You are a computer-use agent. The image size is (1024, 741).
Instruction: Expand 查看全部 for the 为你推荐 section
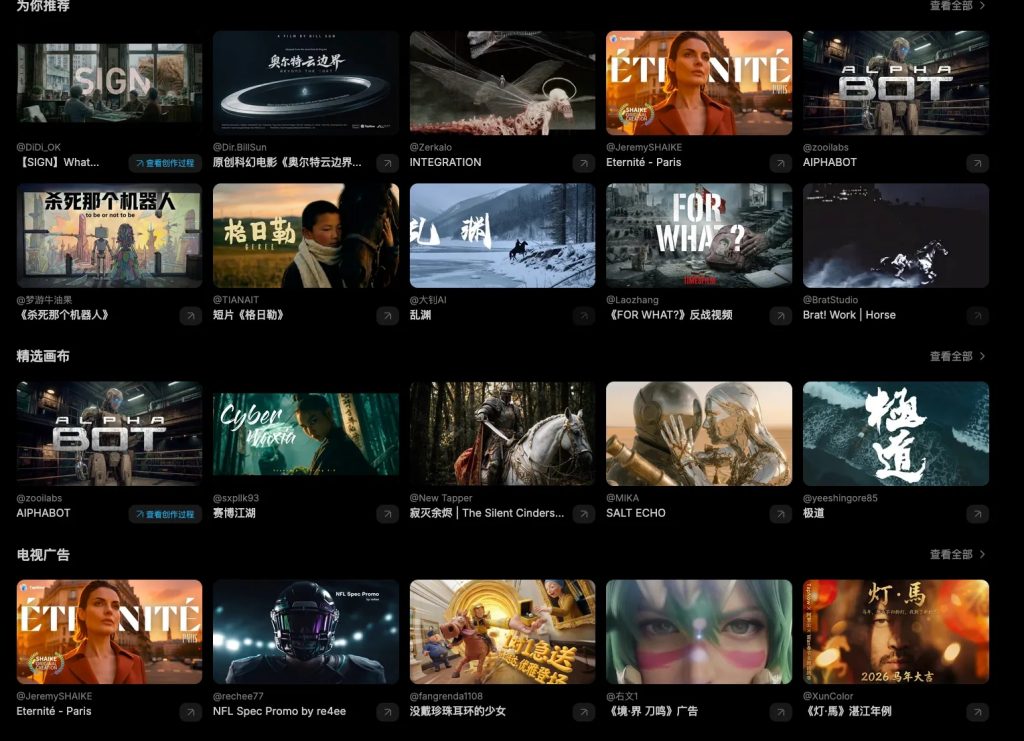pos(957,6)
